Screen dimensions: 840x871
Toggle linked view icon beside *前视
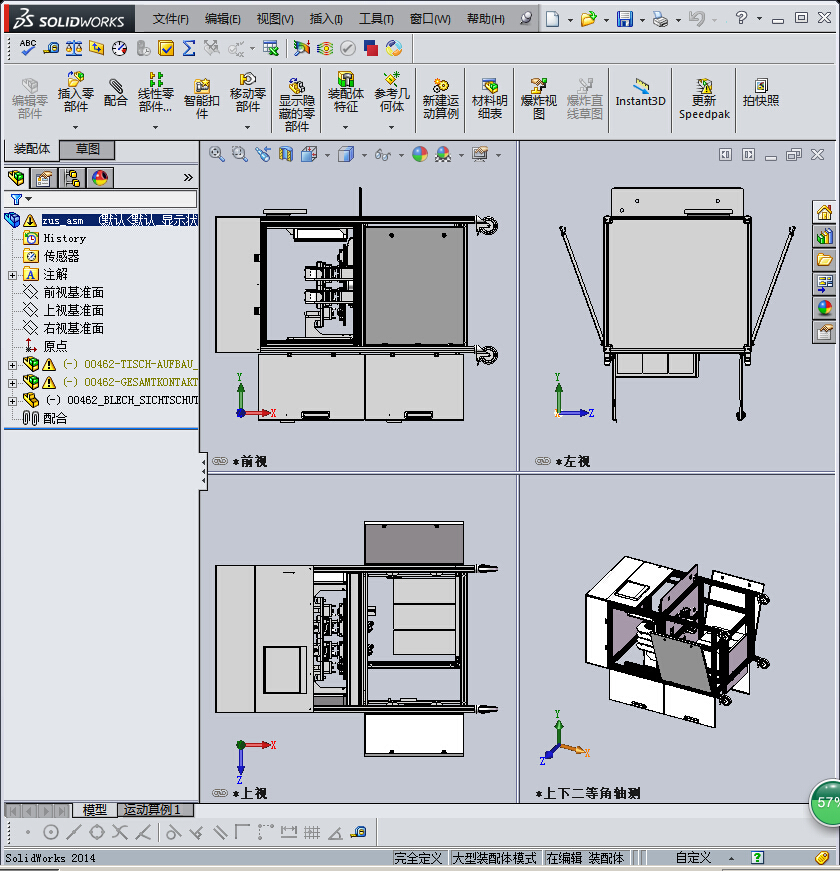[220, 461]
